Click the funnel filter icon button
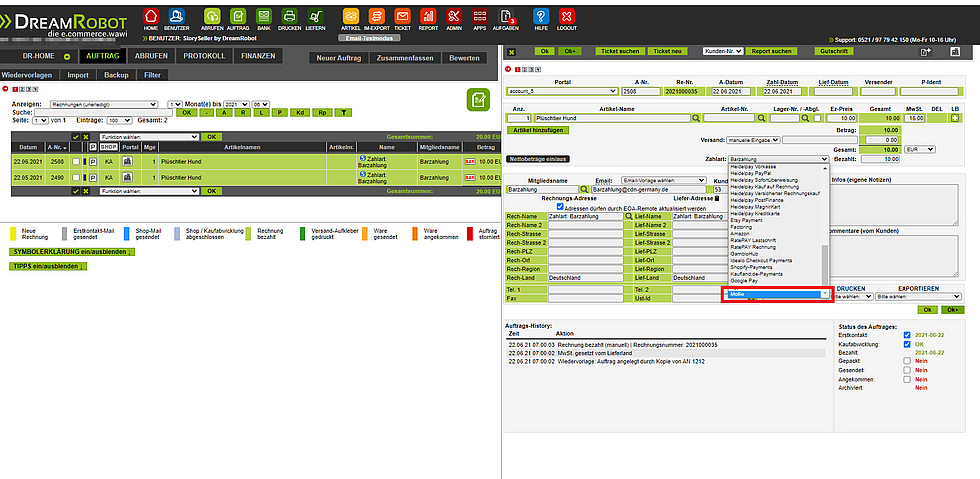This screenshot has height=479, width=980. pyautogui.click(x=343, y=113)
